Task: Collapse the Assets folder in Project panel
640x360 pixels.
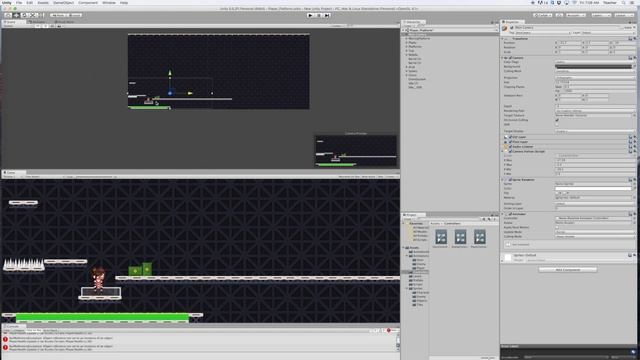Action: (404, 248)
